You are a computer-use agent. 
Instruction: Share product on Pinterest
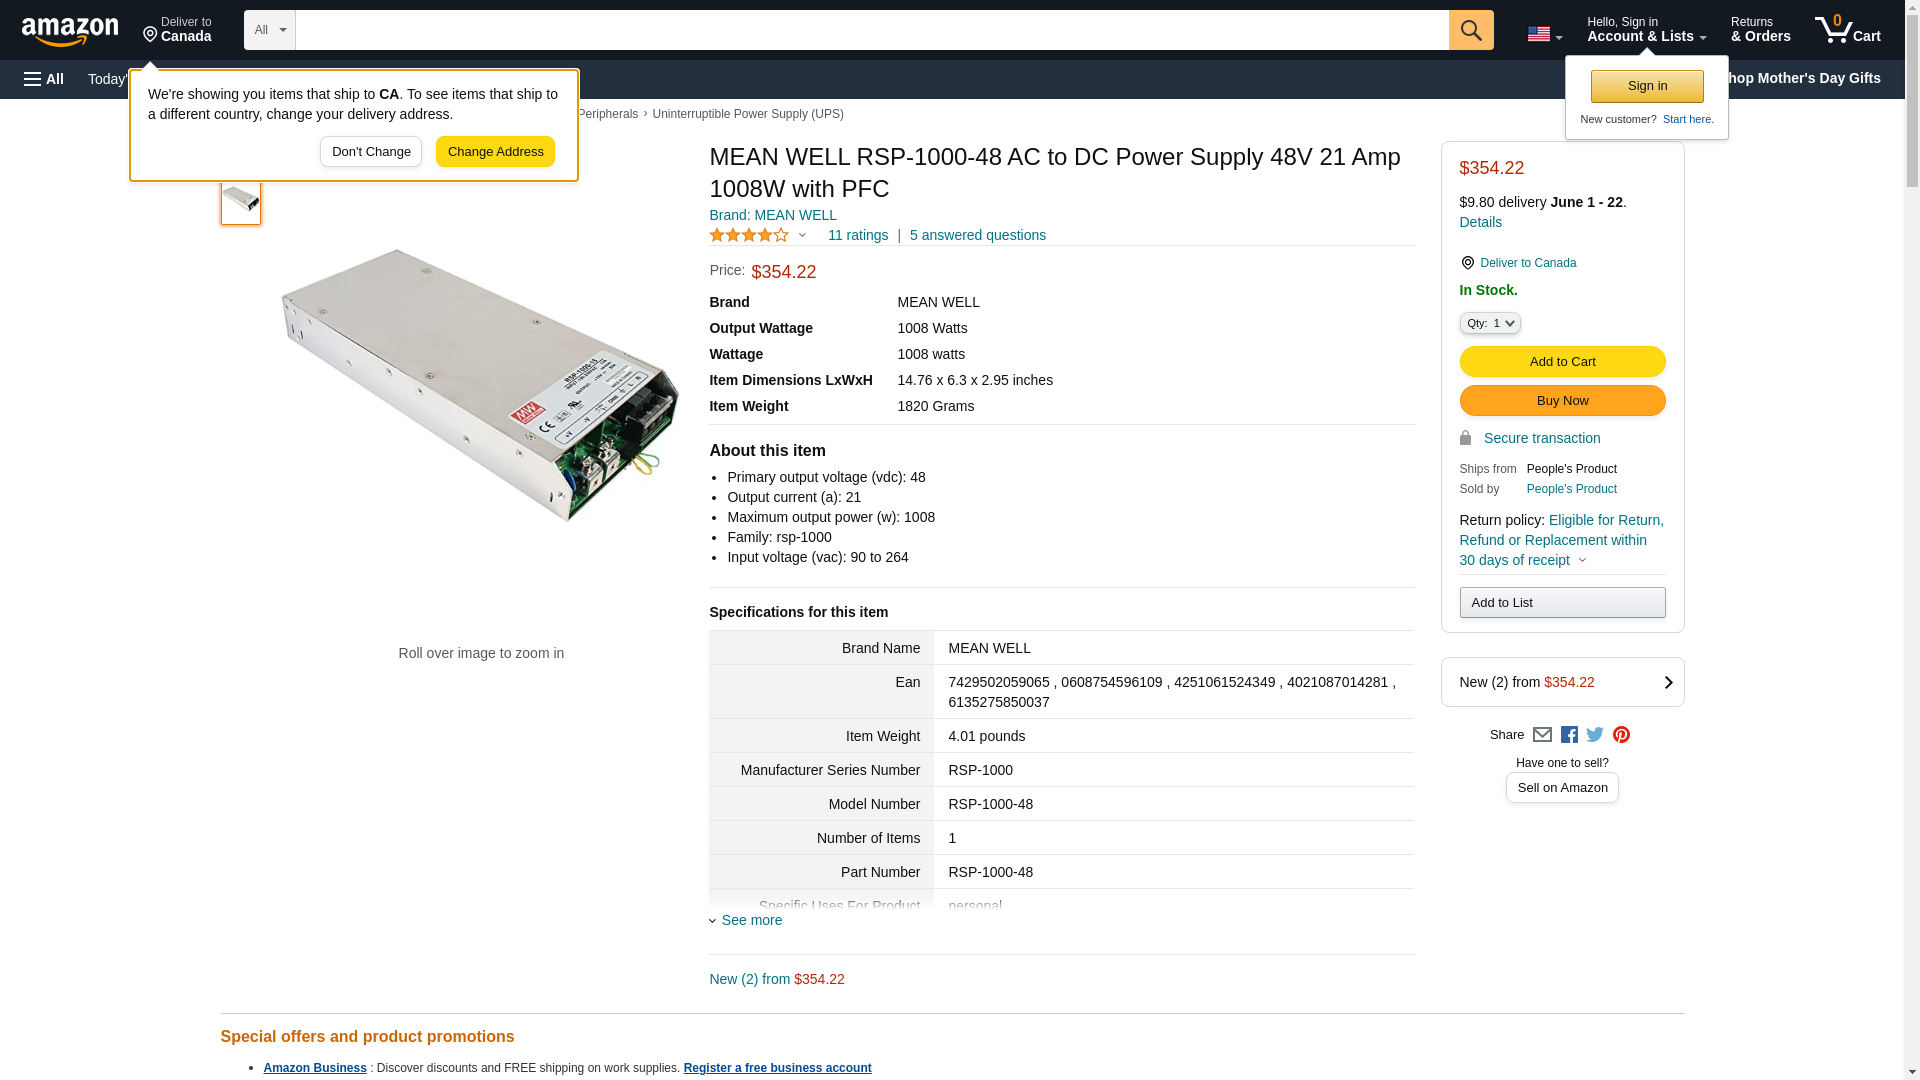(1621, 735)
